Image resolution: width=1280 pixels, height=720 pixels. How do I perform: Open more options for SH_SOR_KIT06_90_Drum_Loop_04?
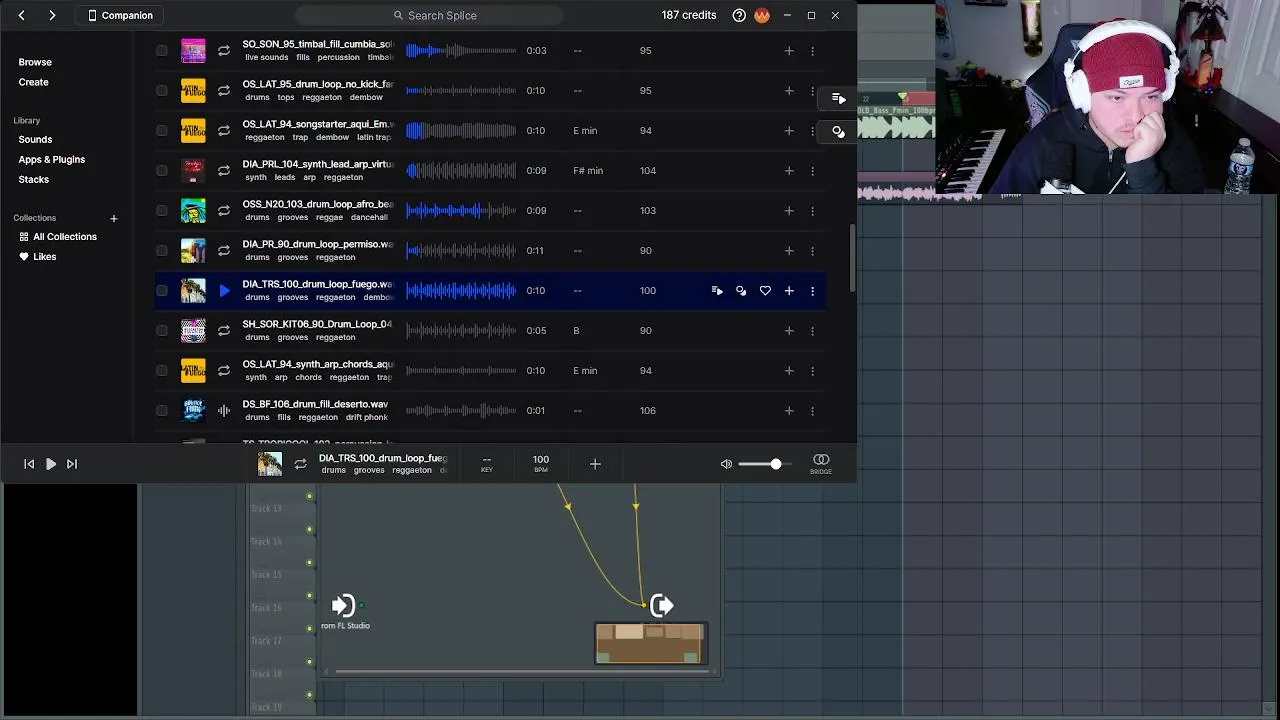point(812,331)
